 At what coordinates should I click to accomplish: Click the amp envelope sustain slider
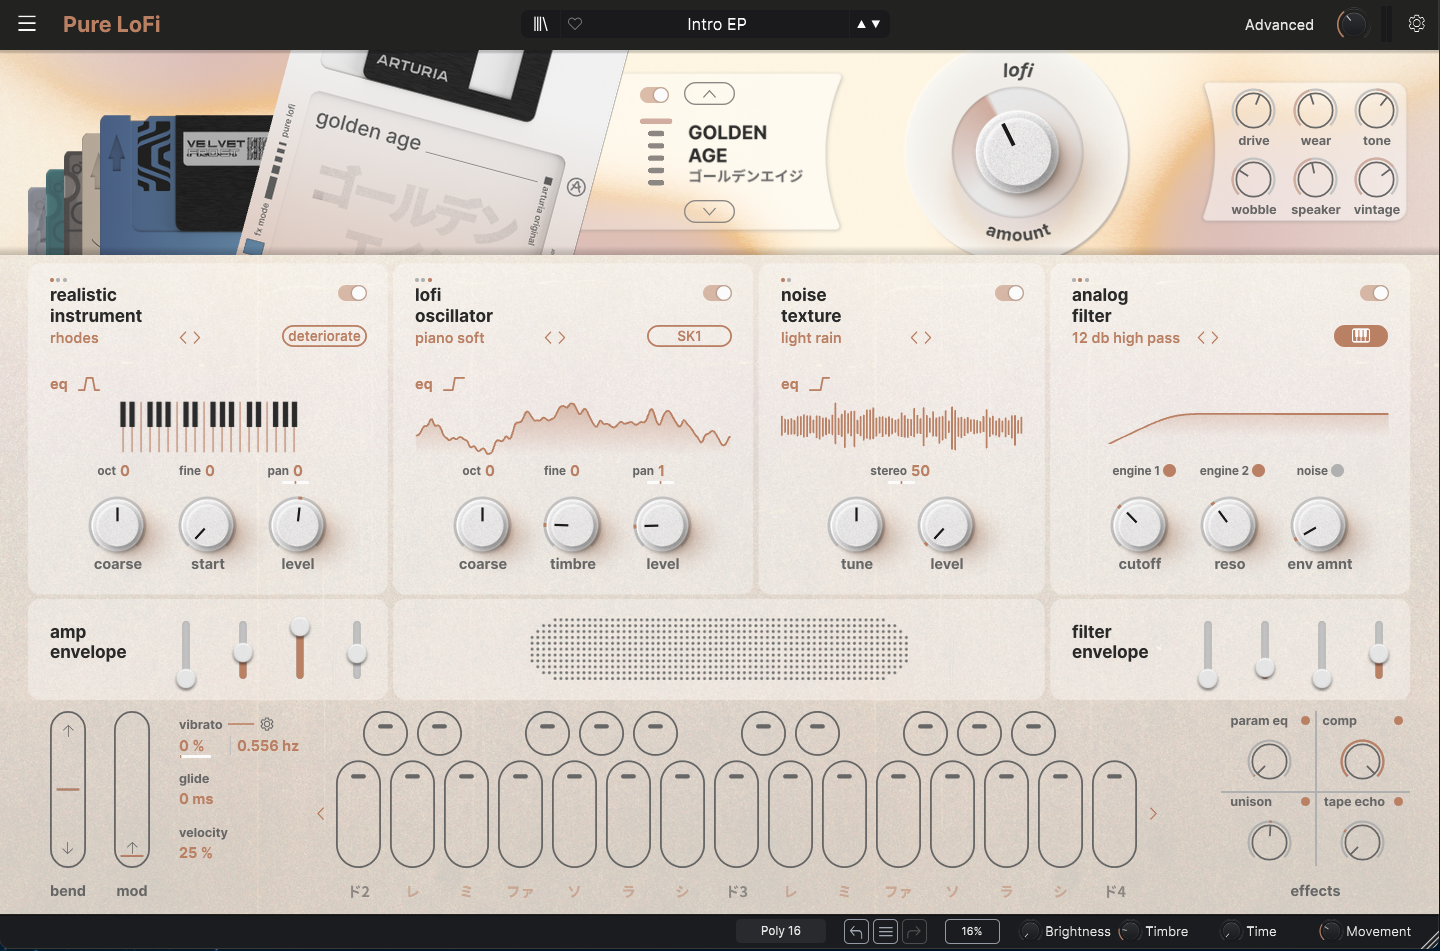tap(299, 650)
